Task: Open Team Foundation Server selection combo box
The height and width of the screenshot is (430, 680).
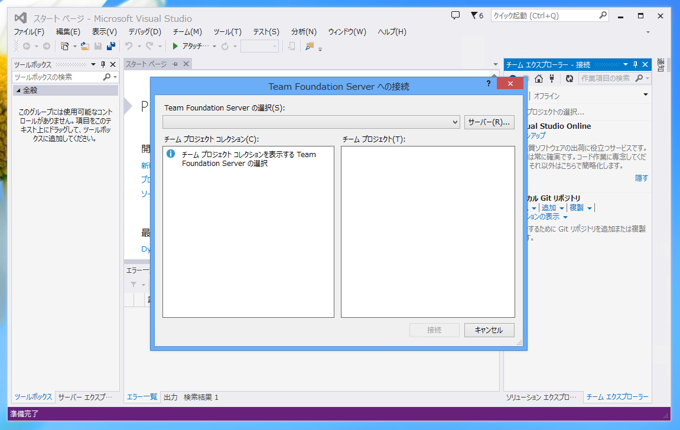Action: (311, 122)
